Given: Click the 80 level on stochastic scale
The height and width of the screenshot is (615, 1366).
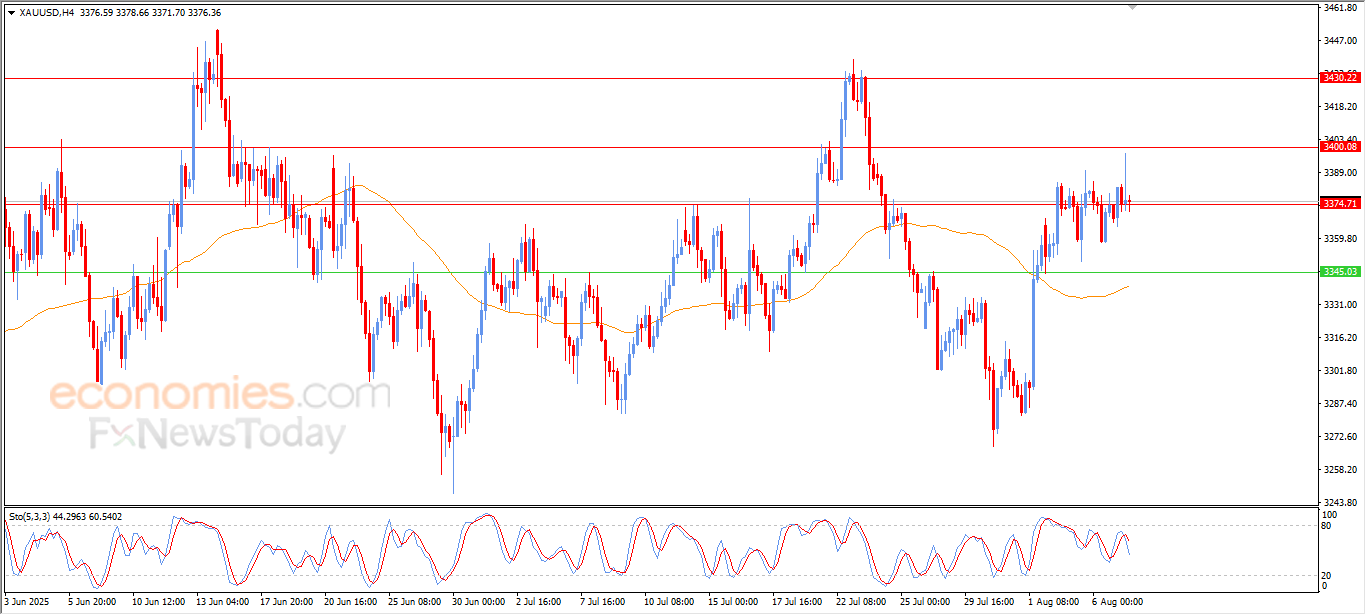Looking at the screenshot, I should pos(1328,524).
